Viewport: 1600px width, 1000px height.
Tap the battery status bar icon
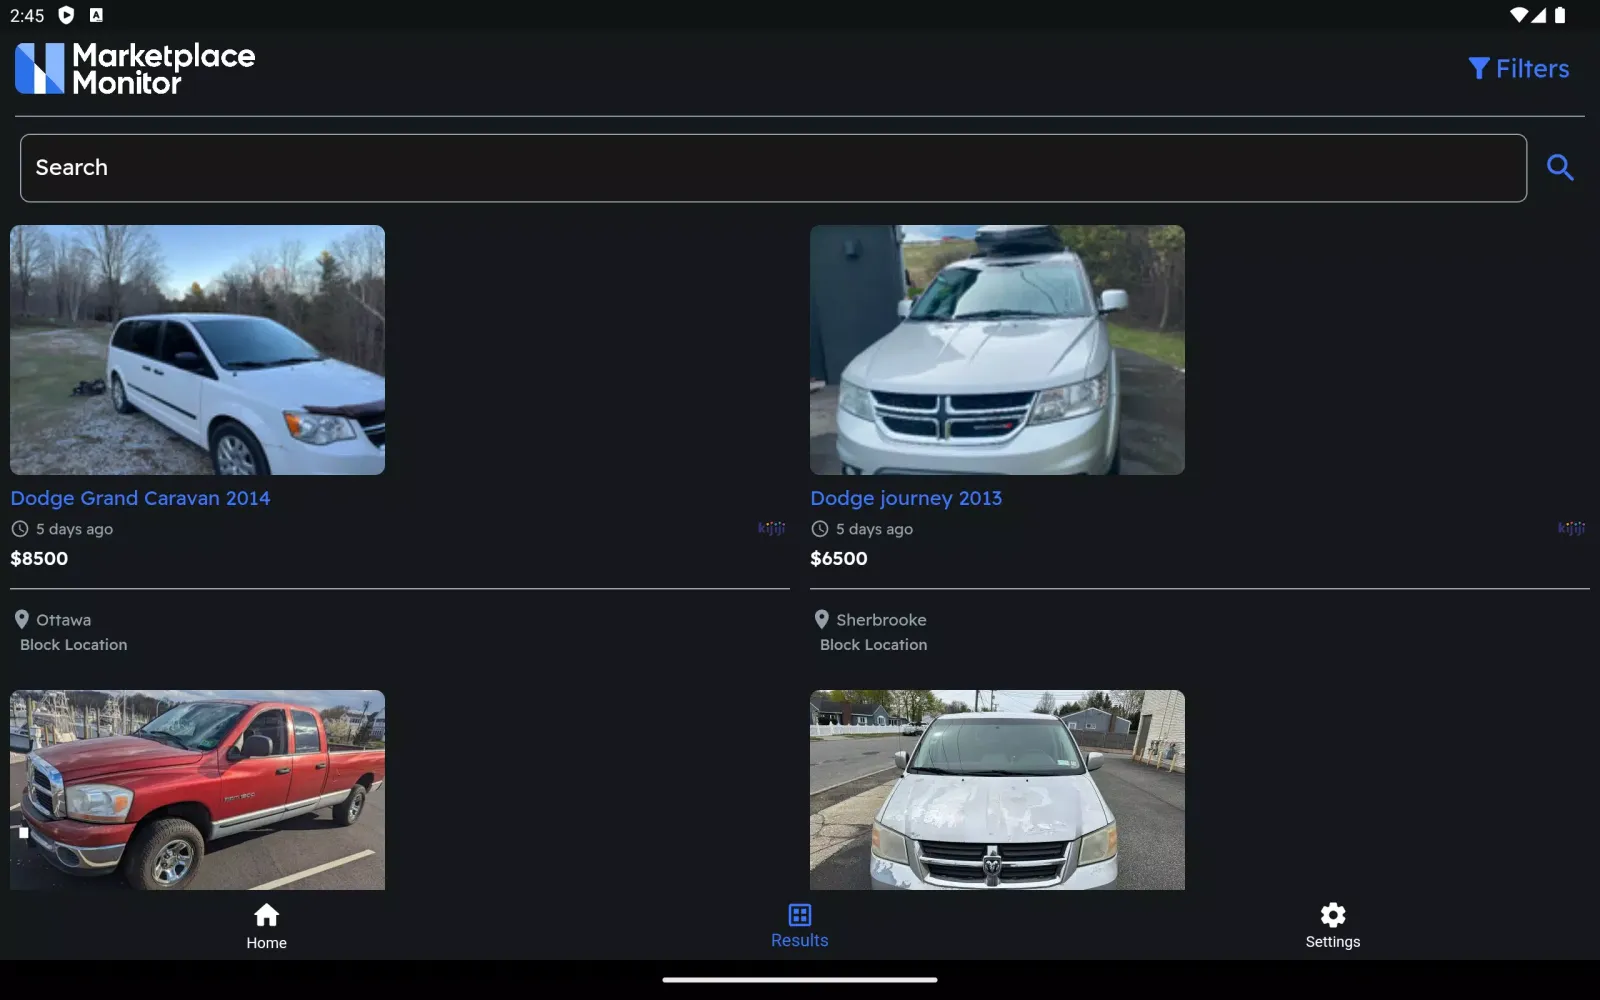(x=1560, y=15)
